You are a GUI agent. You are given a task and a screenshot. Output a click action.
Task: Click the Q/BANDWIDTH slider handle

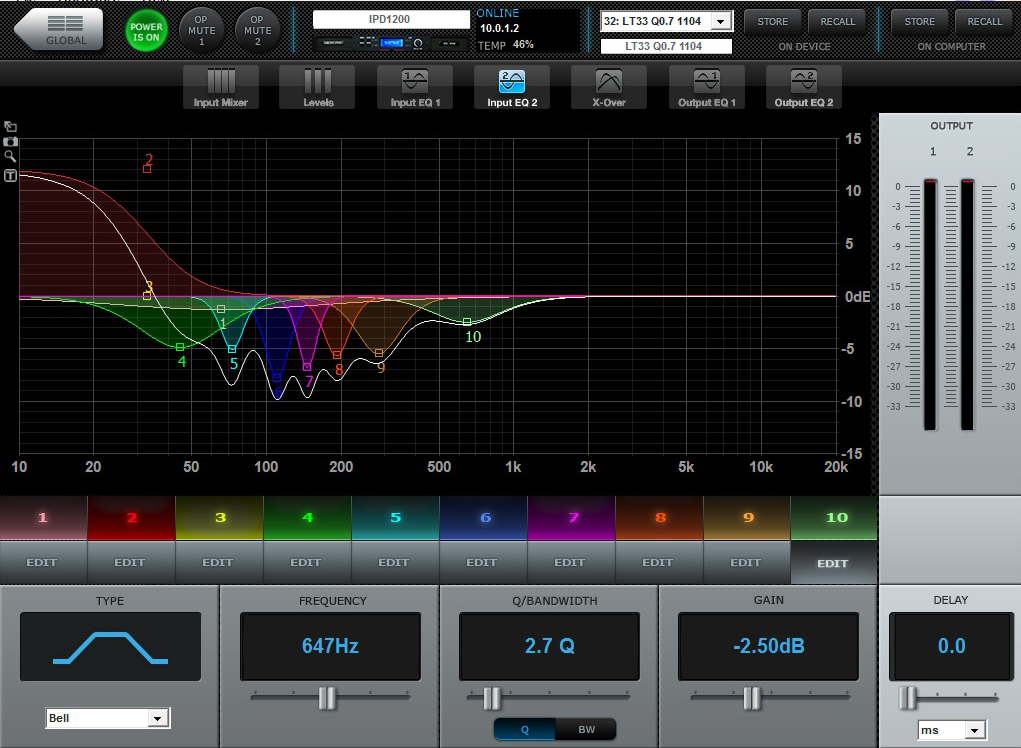pyautogui.click(x=492, y=698)
